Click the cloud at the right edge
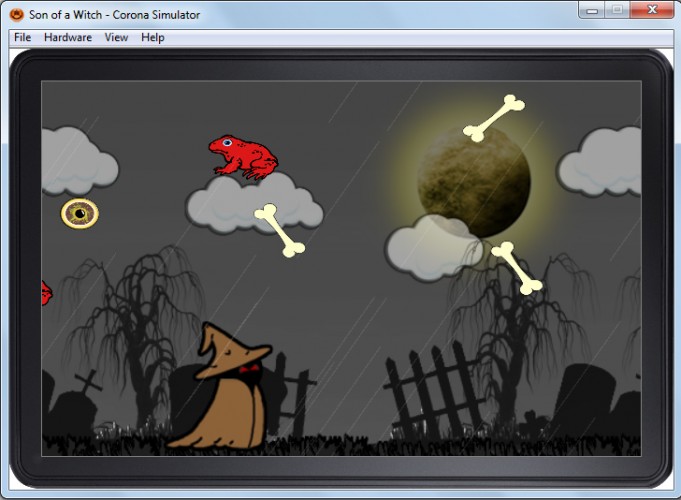The width and height of the screenshot is (681, 500). point(600,162)
